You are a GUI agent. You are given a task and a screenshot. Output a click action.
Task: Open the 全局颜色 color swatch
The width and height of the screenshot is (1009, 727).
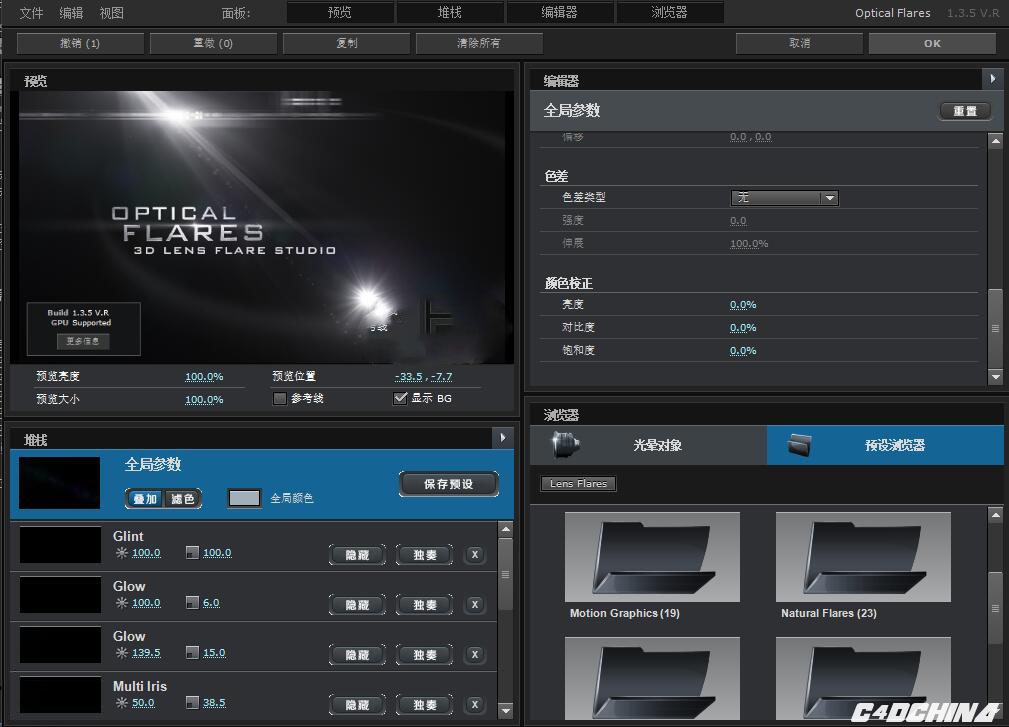click(x=245, y=498)
